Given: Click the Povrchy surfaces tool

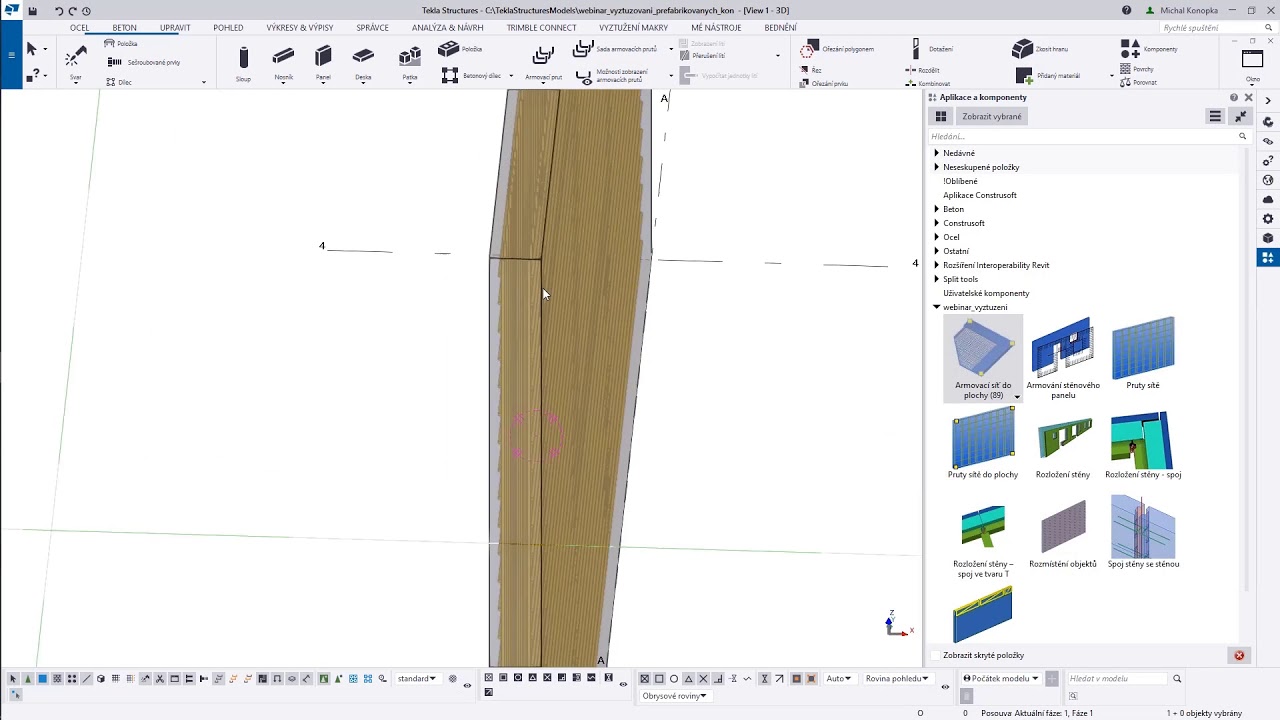Looking at the screenshot, I should [1137, 69].
